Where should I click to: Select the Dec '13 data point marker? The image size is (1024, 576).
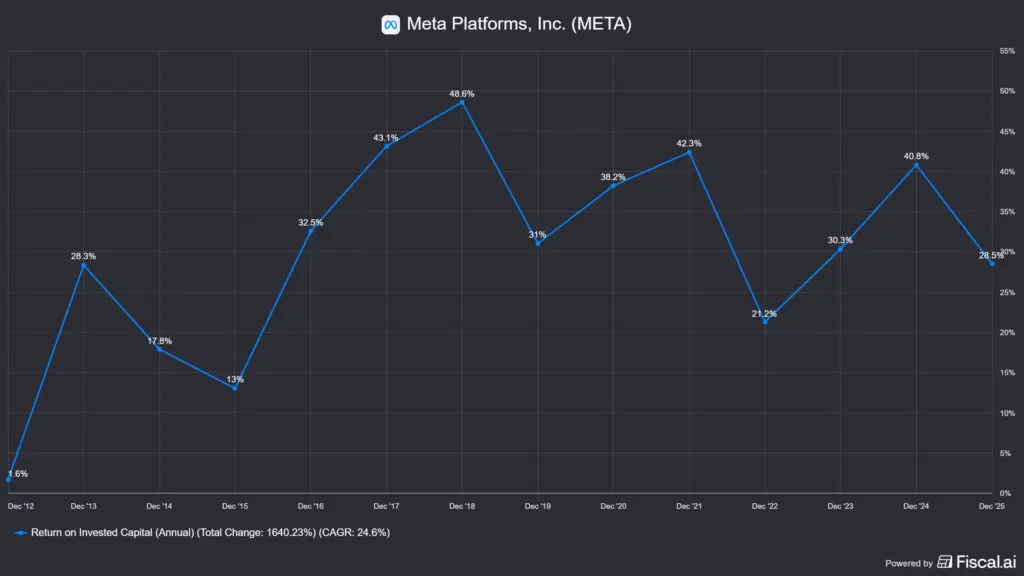tap(84, 265)
